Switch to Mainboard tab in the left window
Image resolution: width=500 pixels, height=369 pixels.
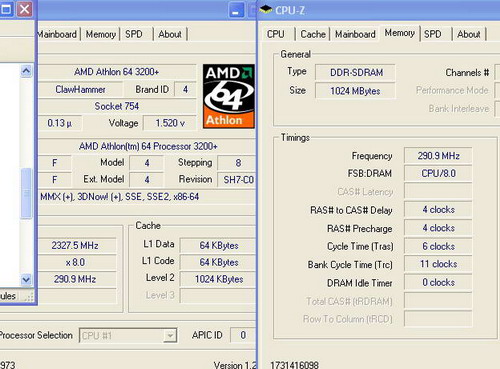click(57, 34)
